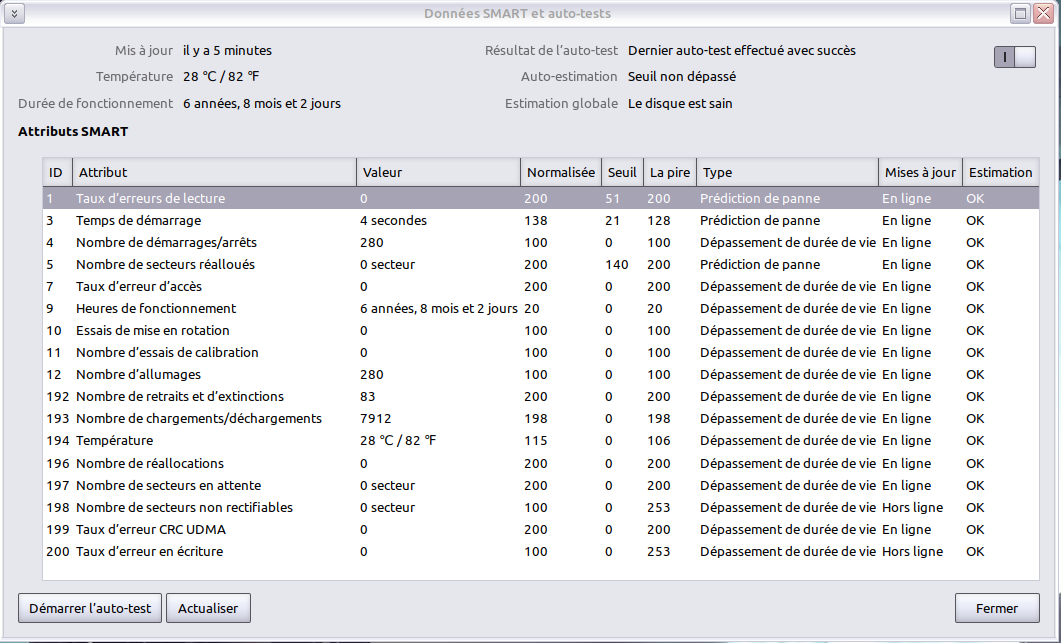Select the Température attribute row
Screen dimensions: 1061x643
541,441
